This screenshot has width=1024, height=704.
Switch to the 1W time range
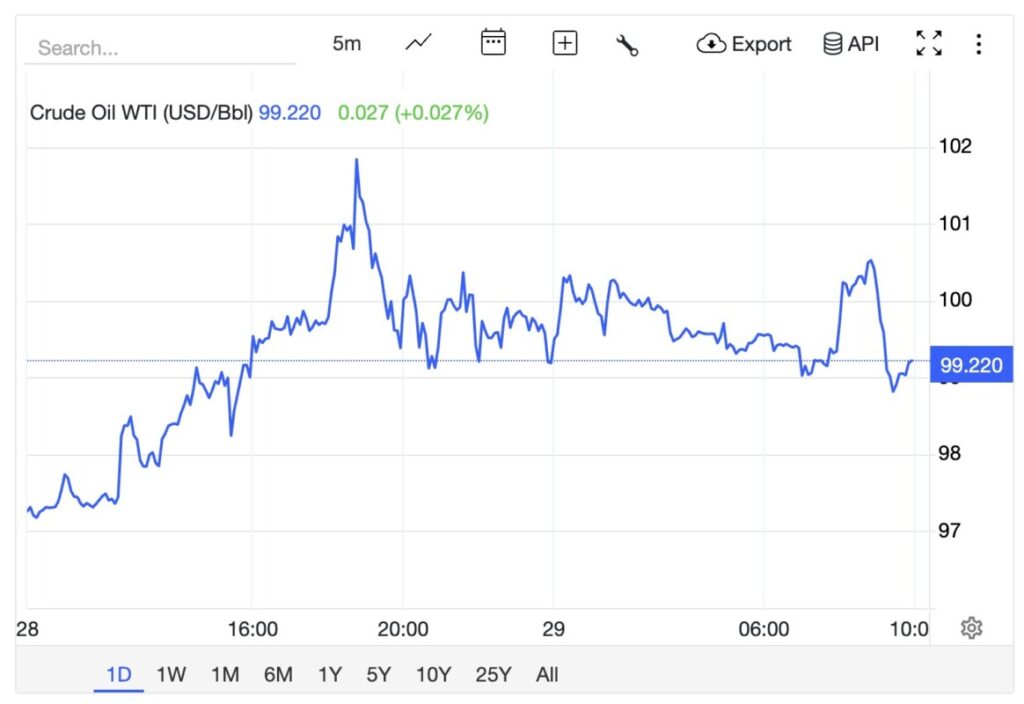[171, 674]
